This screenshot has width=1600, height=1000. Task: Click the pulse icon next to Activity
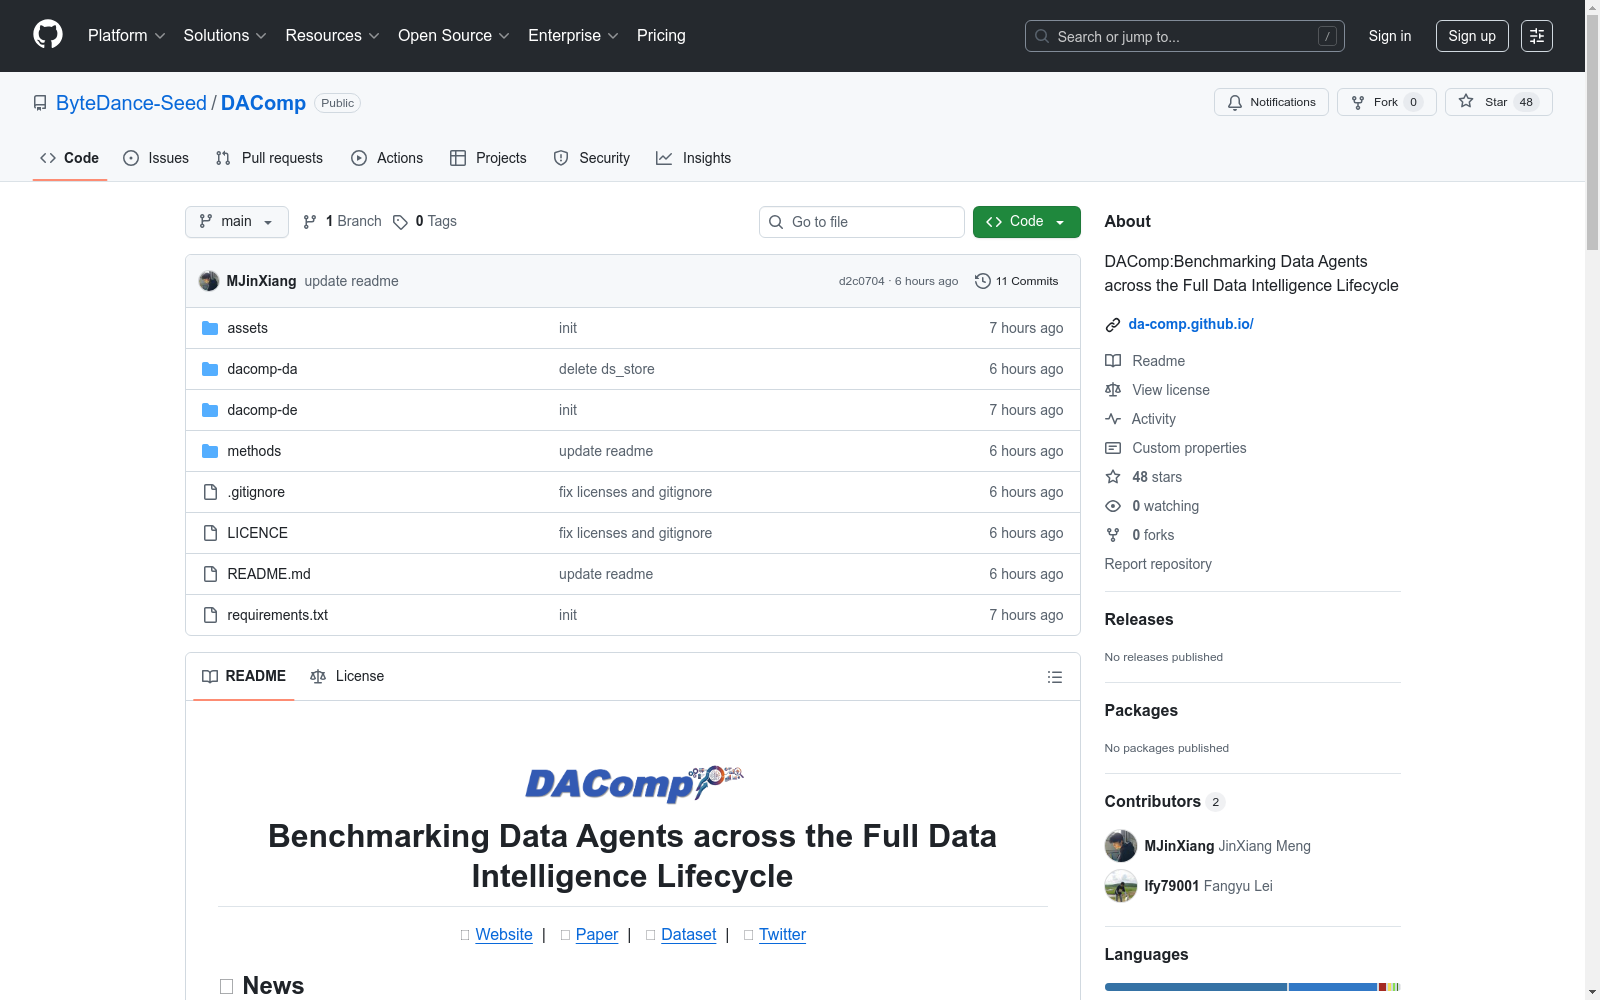(x=1113, y=419)
